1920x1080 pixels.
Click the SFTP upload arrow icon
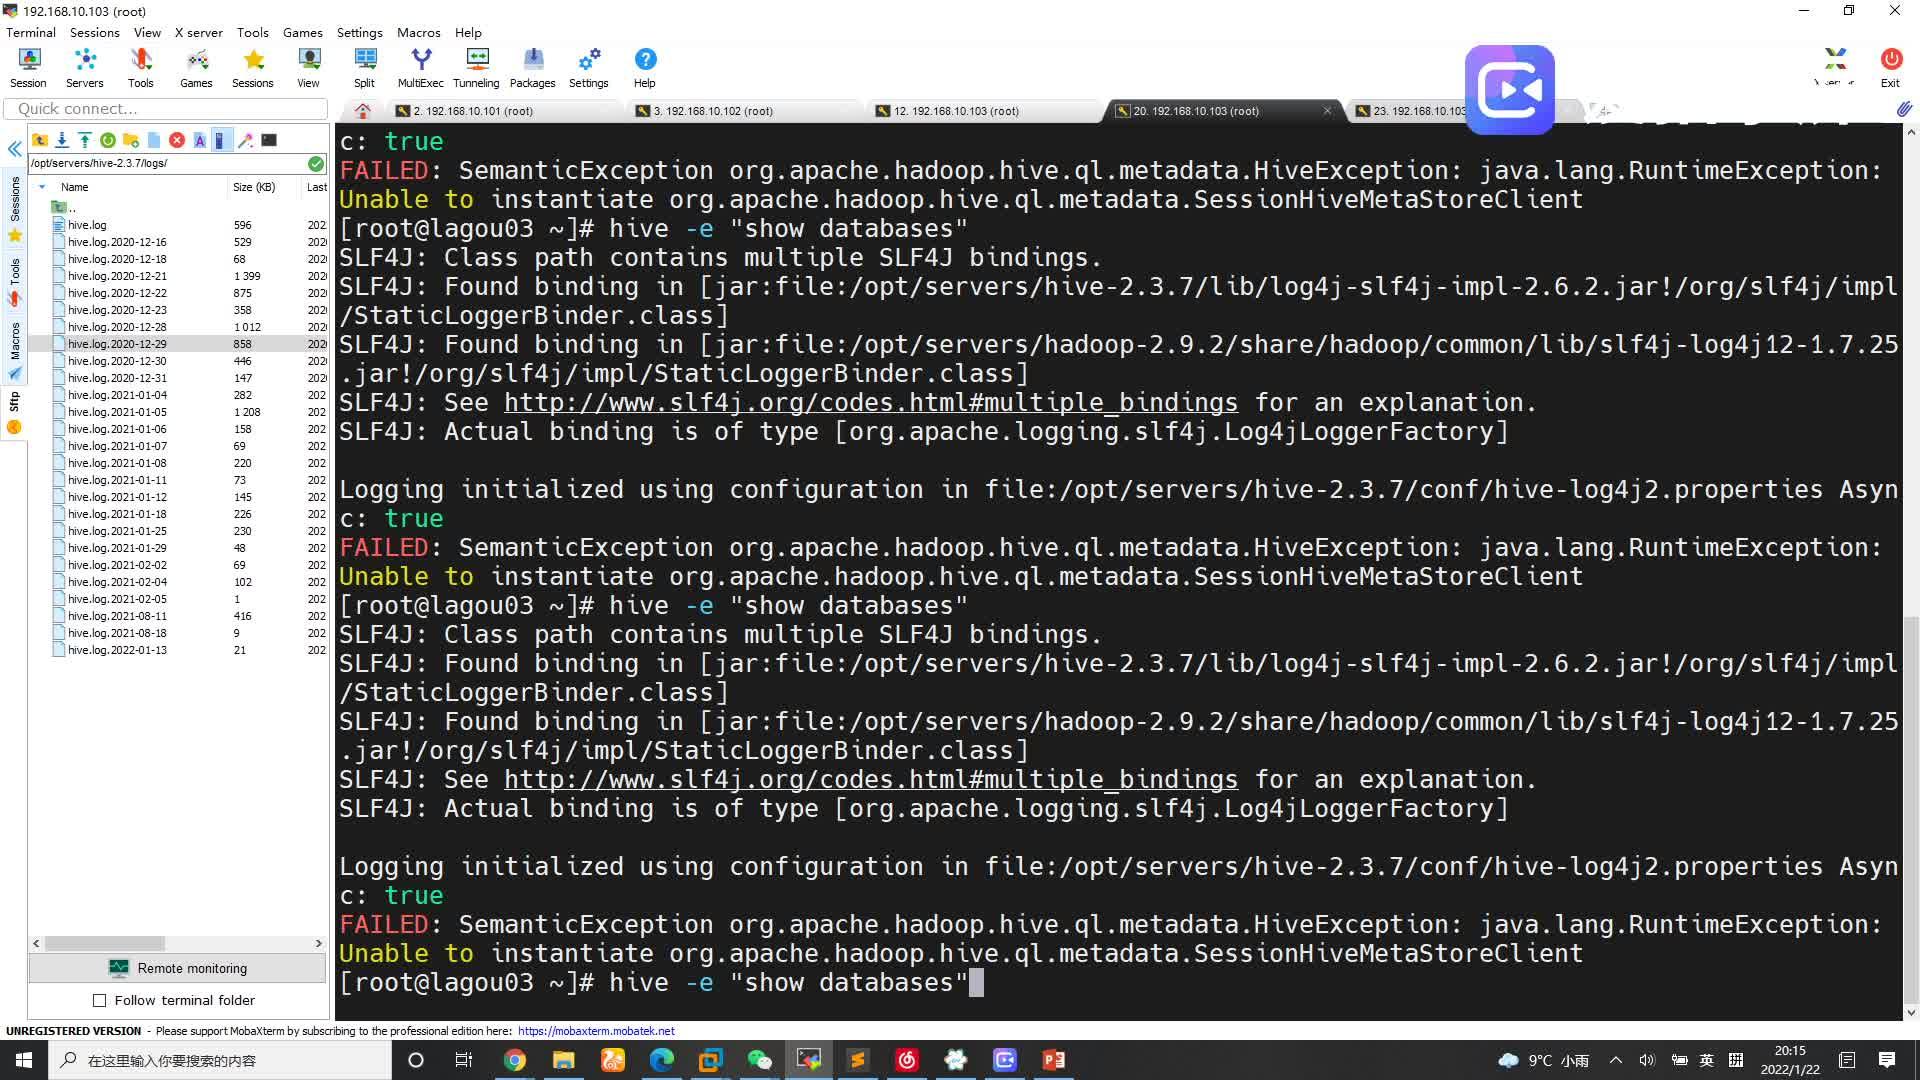85,140
